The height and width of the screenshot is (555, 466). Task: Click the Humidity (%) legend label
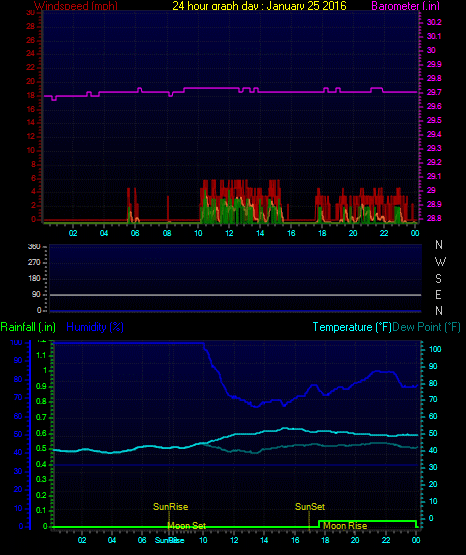point(95,327)
